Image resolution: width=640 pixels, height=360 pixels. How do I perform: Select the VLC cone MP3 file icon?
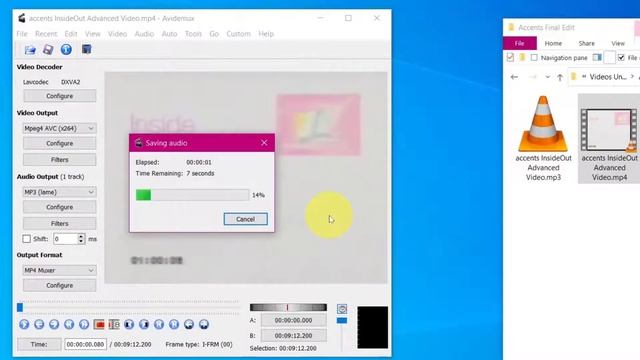coord(543,124)
